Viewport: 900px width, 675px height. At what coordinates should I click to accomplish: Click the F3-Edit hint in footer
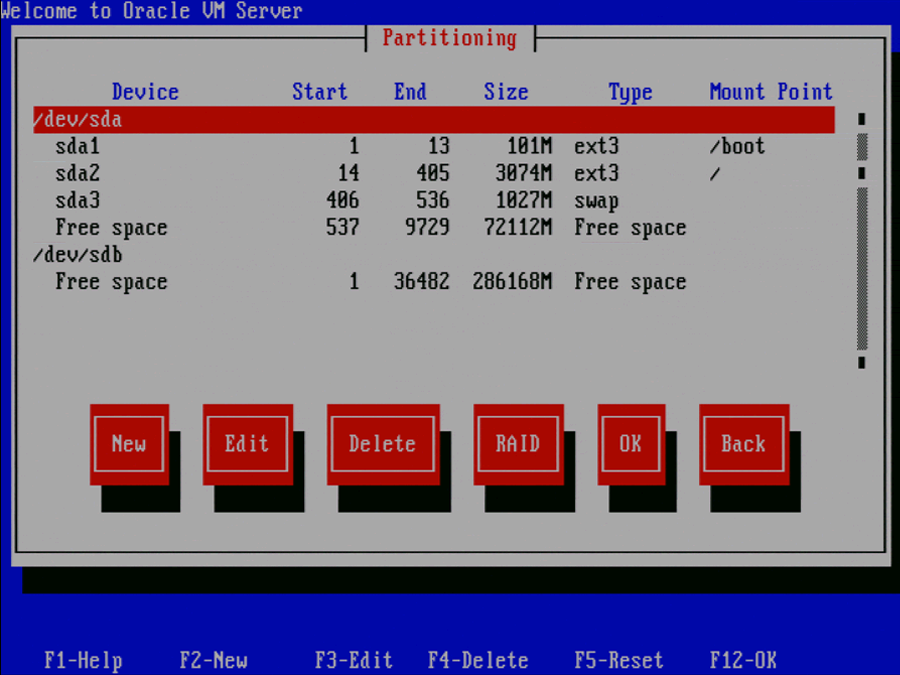click(x=354, y=660)
